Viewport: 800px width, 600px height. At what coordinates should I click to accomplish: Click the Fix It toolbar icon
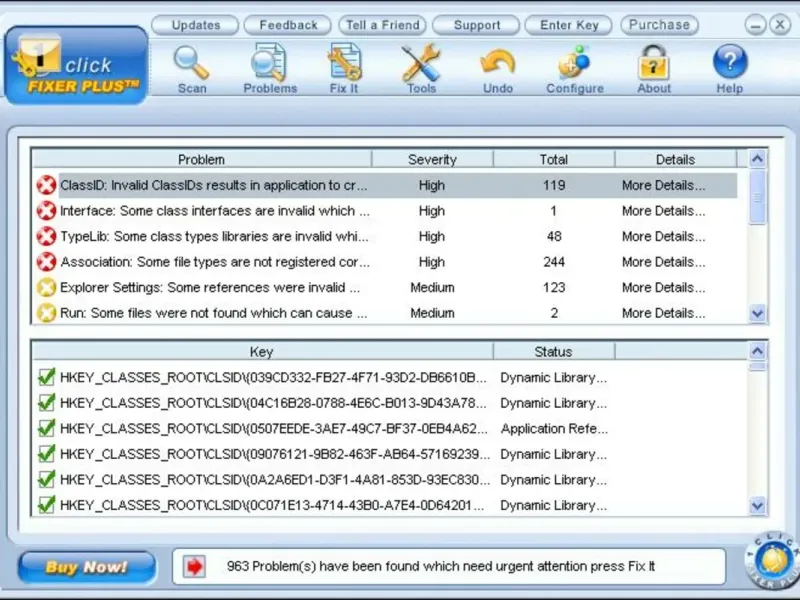click(345, 63)
